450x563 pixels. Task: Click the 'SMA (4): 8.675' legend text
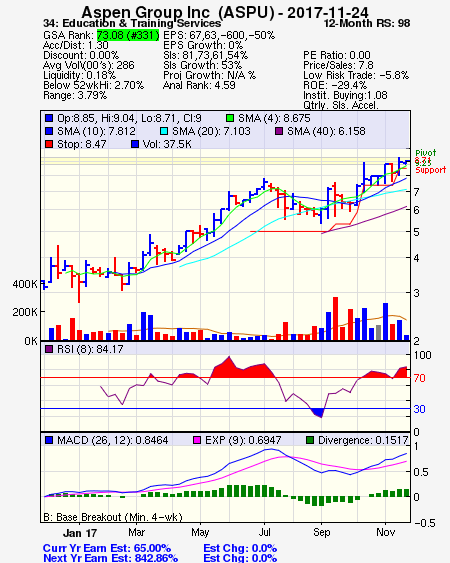(x=274, y=118)
